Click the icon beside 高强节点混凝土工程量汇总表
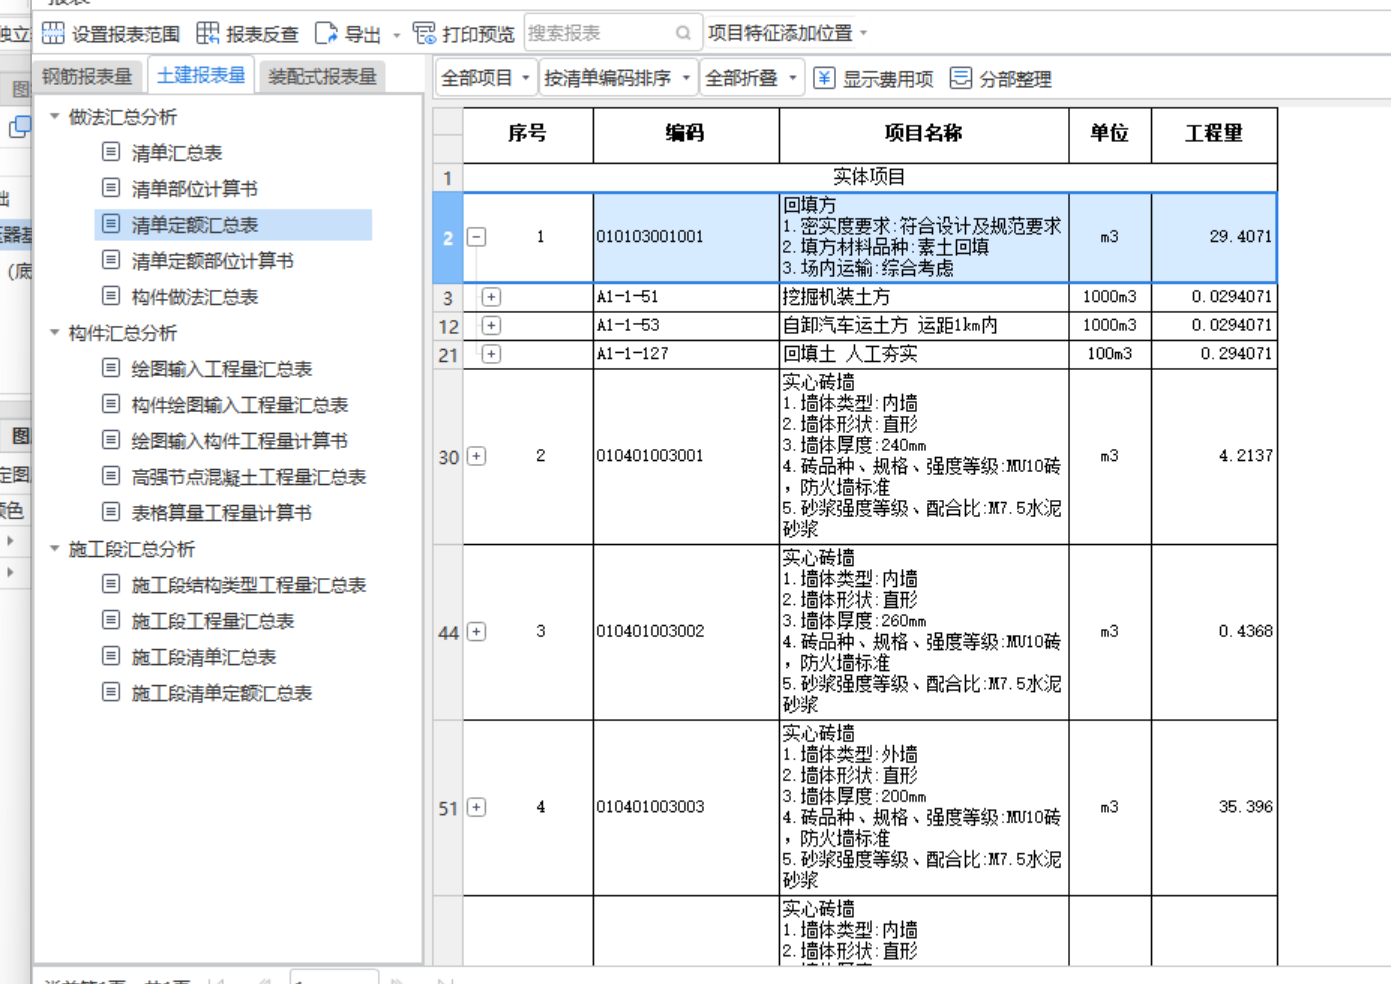 click(x=111, y=476)
